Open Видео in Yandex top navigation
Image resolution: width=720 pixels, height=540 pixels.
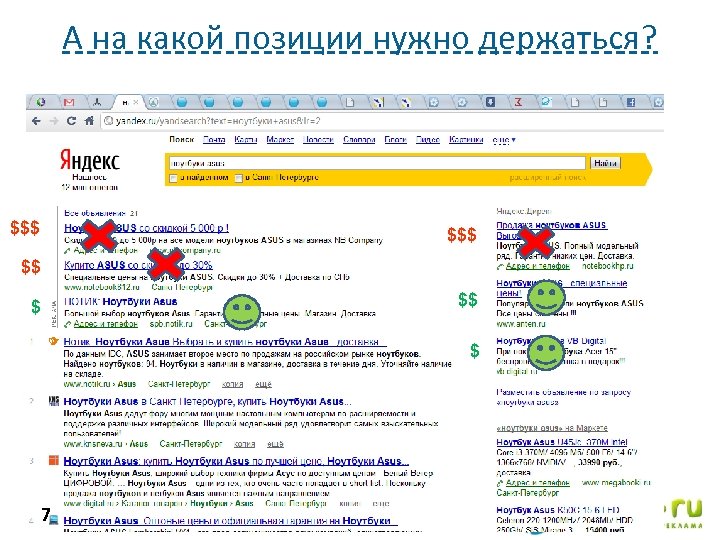(428, 140)
